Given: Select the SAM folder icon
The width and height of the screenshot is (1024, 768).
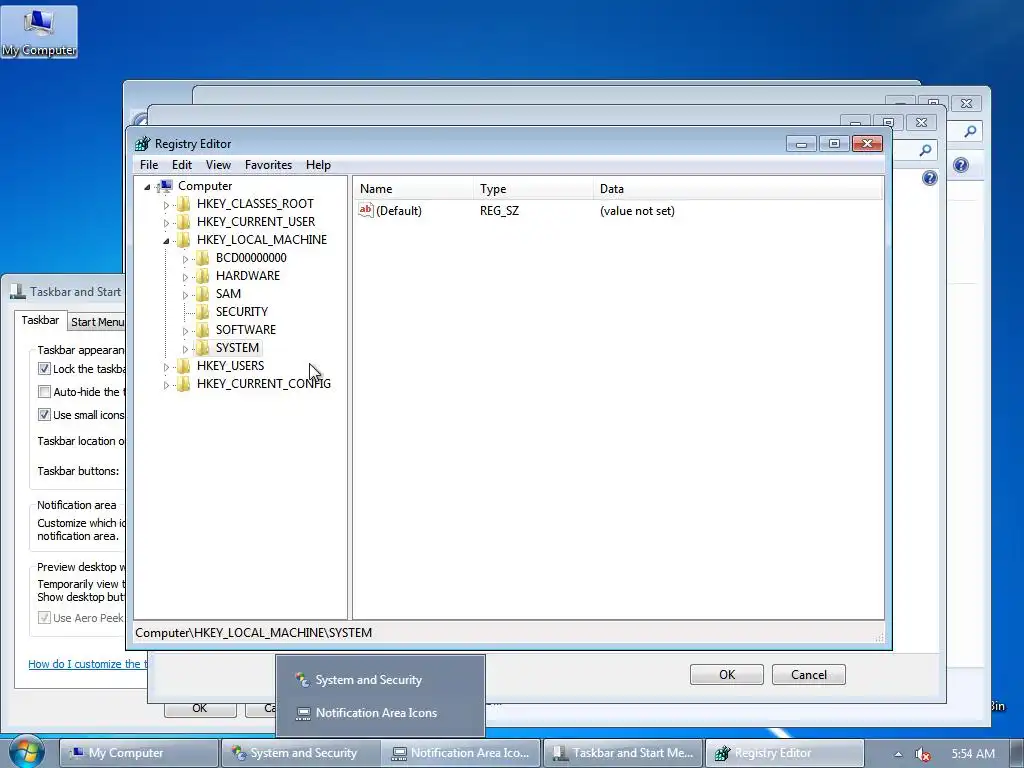Looking at the screenshot, I should tap(203, 293).
